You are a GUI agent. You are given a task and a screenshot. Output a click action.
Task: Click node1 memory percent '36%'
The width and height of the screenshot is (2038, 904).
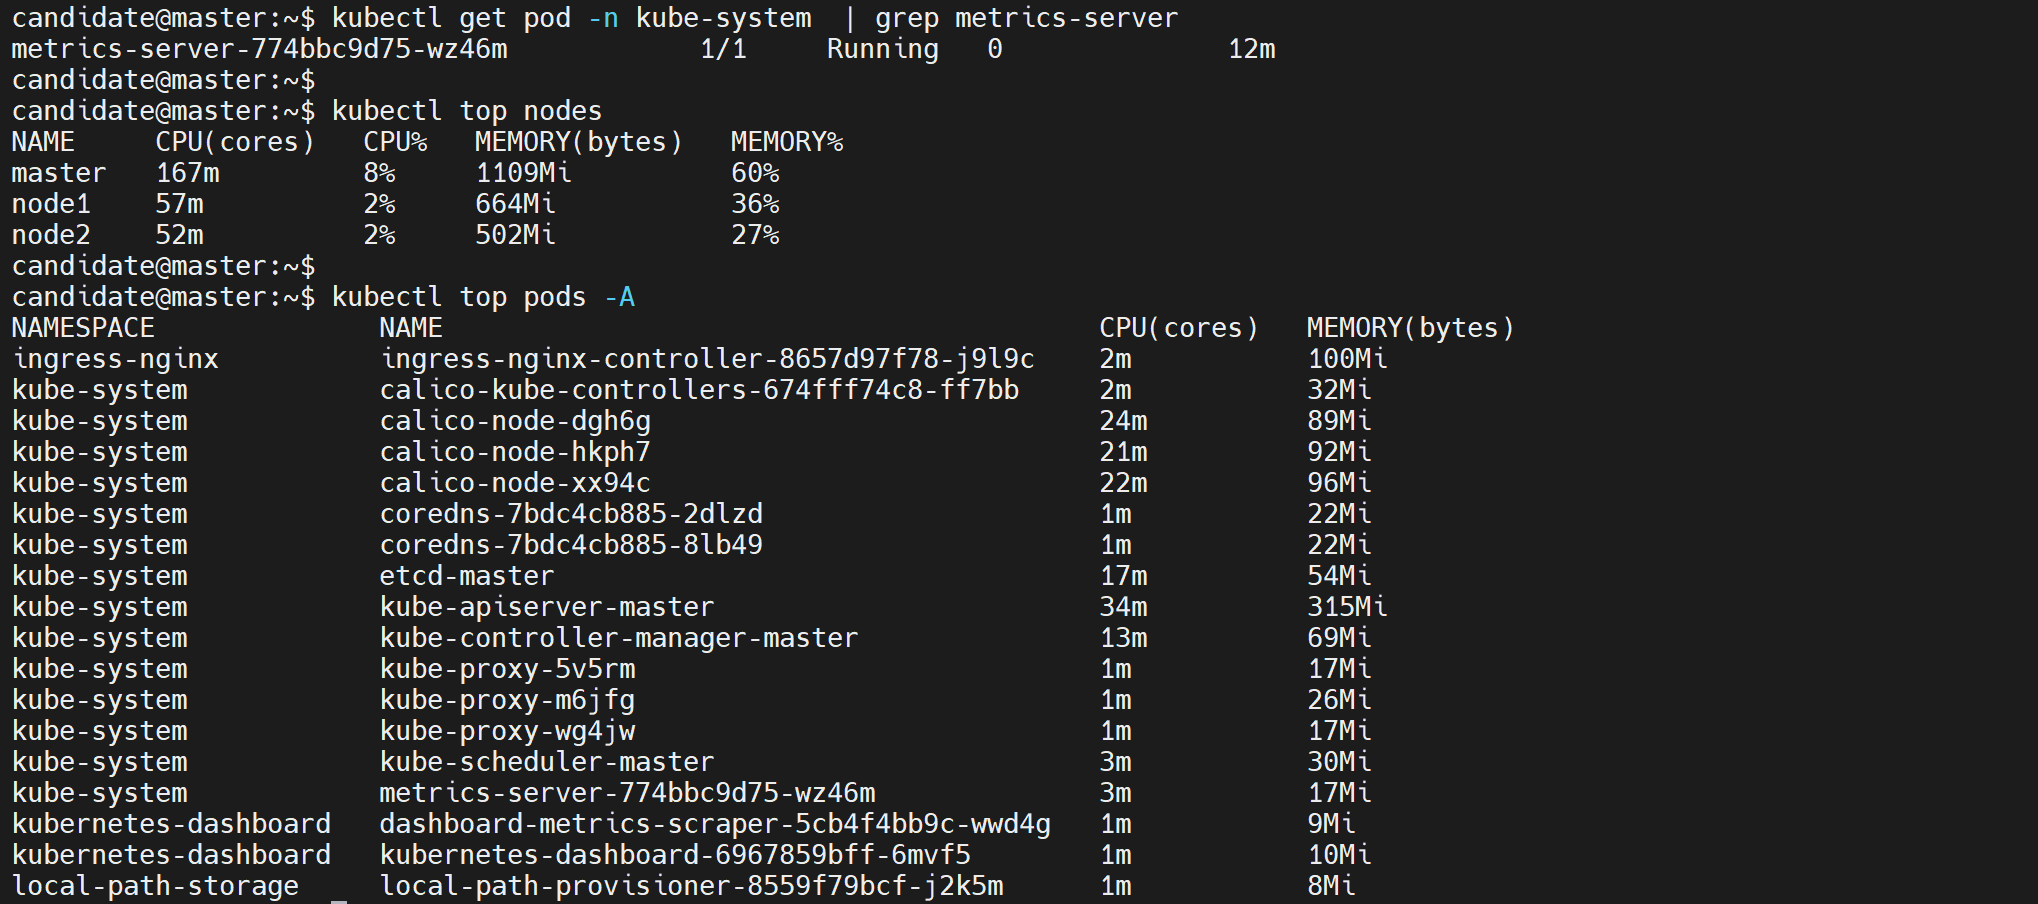tap(755, 204)
